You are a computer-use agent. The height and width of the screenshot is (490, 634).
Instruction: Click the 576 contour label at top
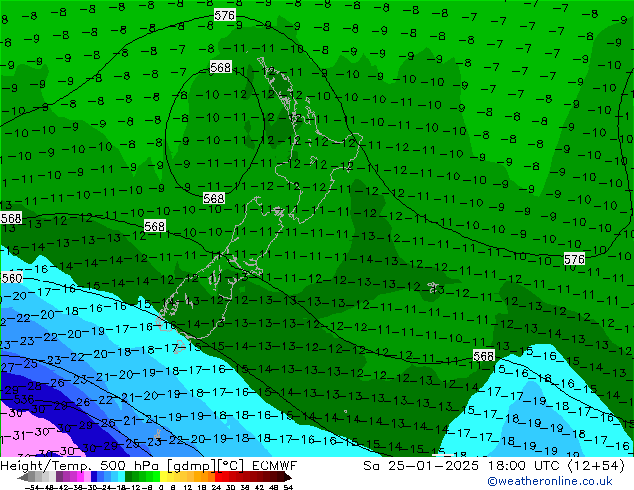pos(225,16)
